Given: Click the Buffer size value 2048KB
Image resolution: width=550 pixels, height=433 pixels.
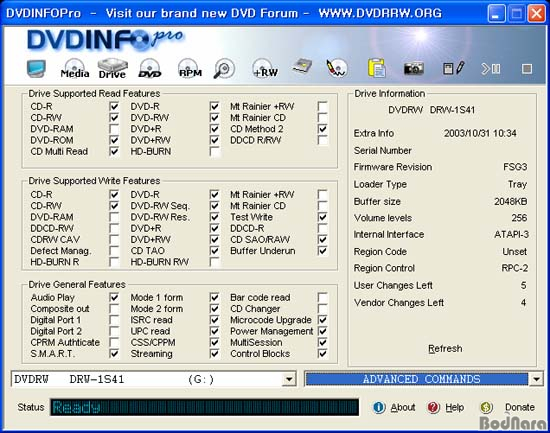Looking at the screenshot, I should click(x=510, y=201).
